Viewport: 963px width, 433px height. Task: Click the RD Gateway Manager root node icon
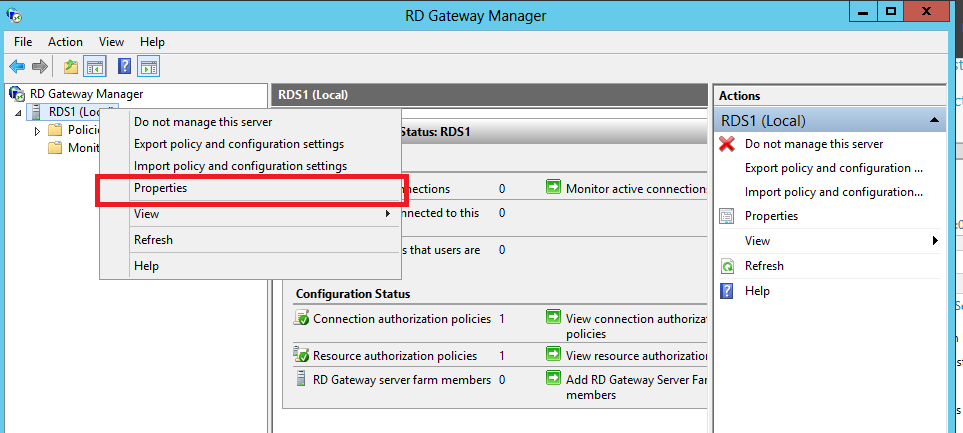coord(17,94)
